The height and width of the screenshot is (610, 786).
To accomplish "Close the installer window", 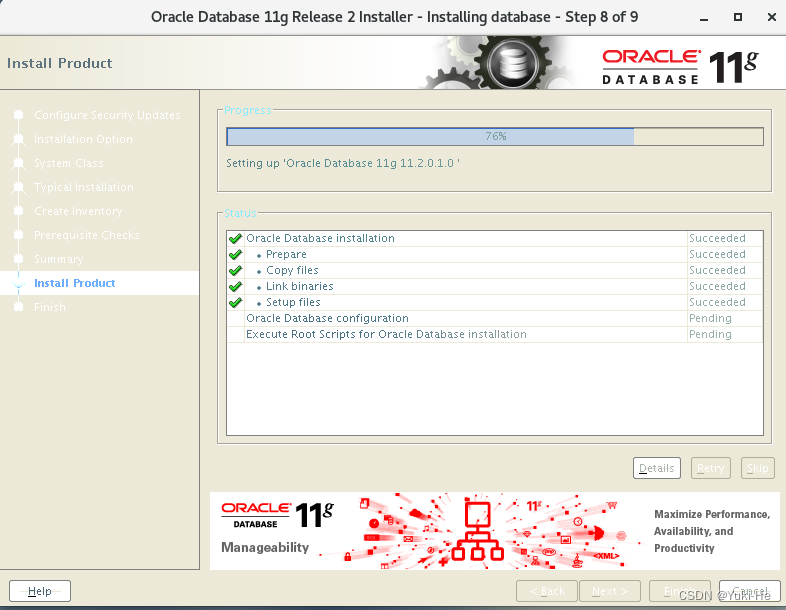I will [x=772, y=17].
